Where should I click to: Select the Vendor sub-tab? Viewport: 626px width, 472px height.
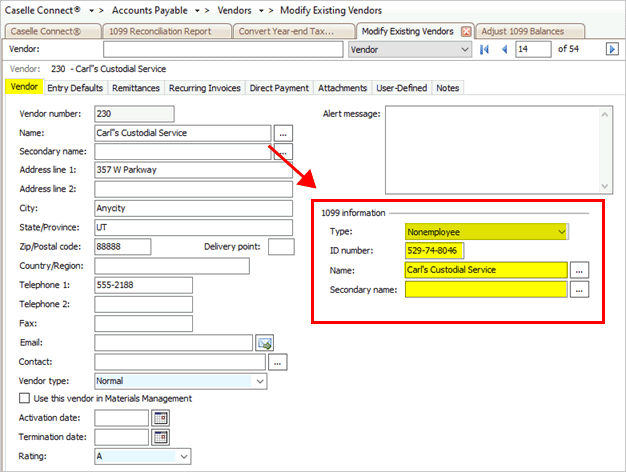click(x=24, y=87)
